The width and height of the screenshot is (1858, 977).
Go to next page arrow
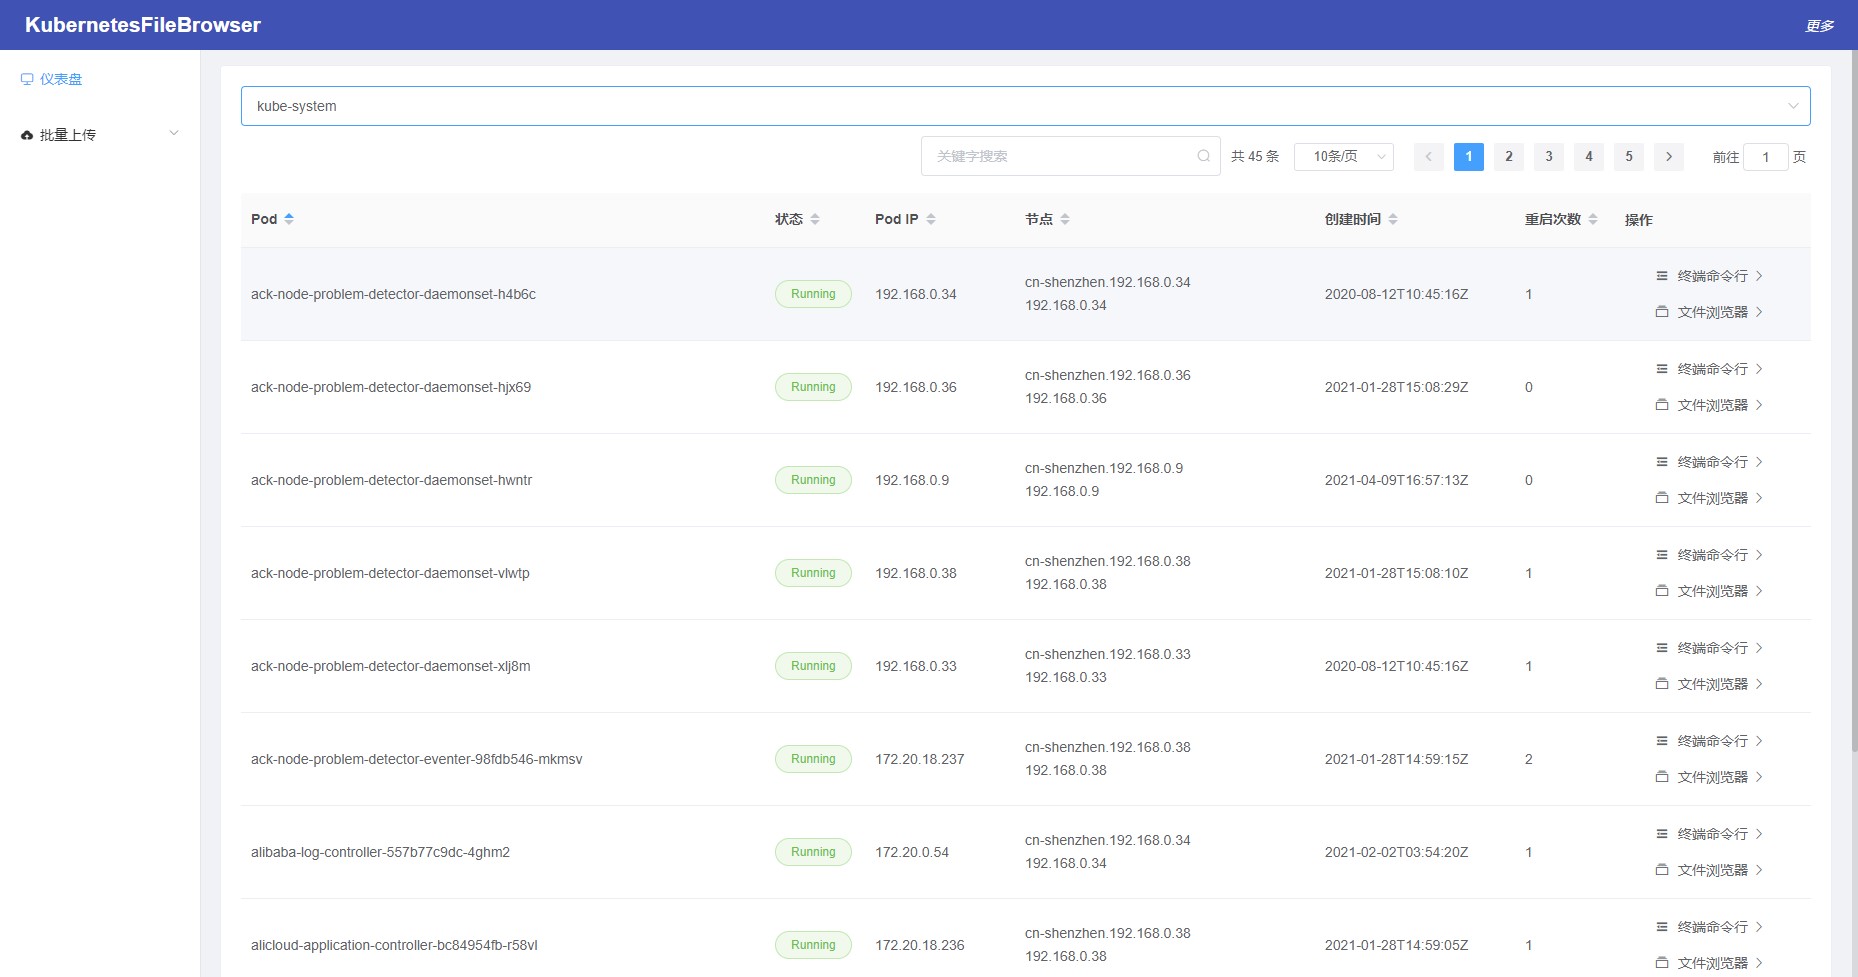[x=1668, y=156]
